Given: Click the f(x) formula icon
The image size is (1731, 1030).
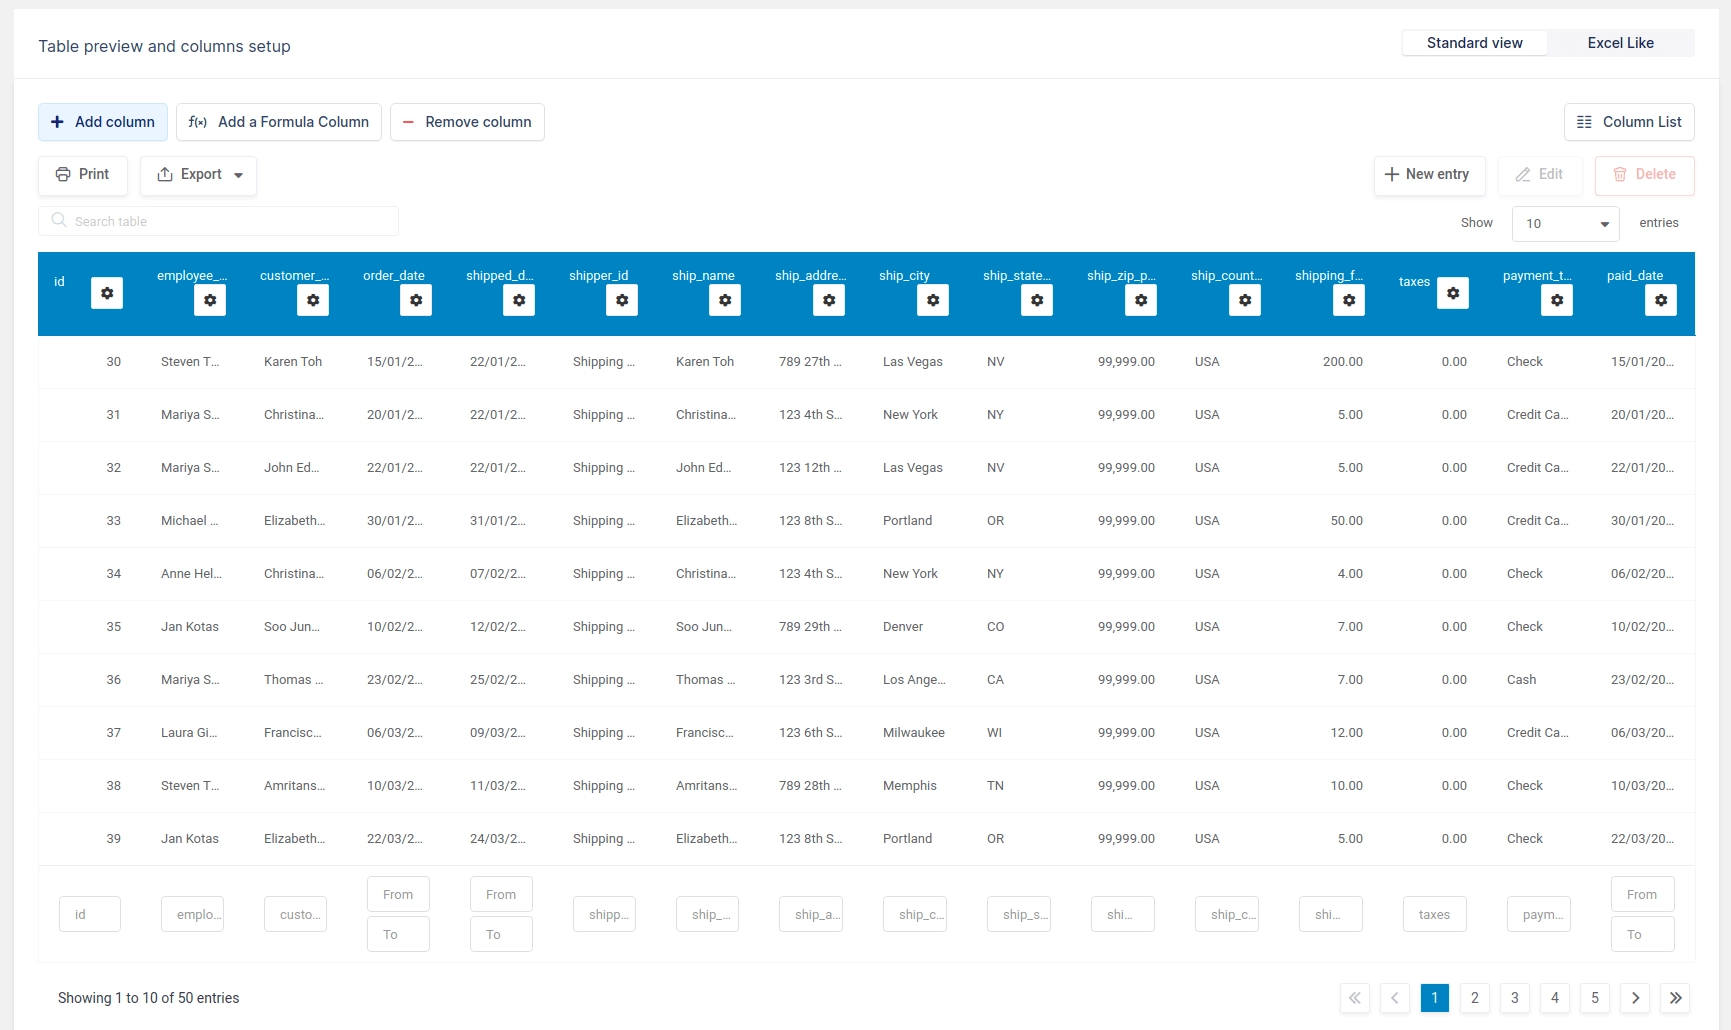Looking at the screenshot, I should (x=197, y=122).
